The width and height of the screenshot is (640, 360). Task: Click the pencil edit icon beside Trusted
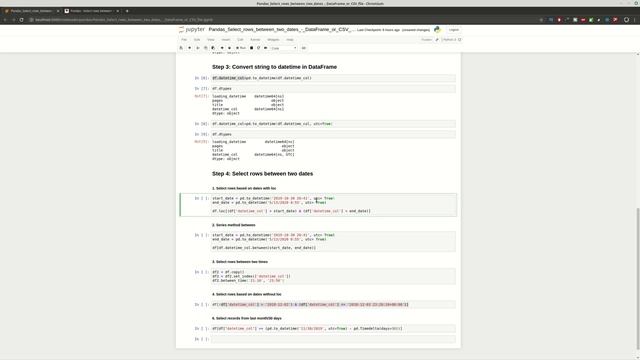coord(437,40)
